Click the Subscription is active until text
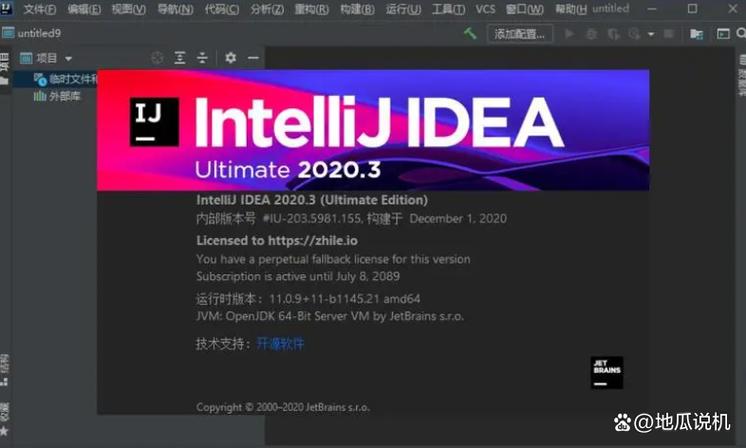 298,276
